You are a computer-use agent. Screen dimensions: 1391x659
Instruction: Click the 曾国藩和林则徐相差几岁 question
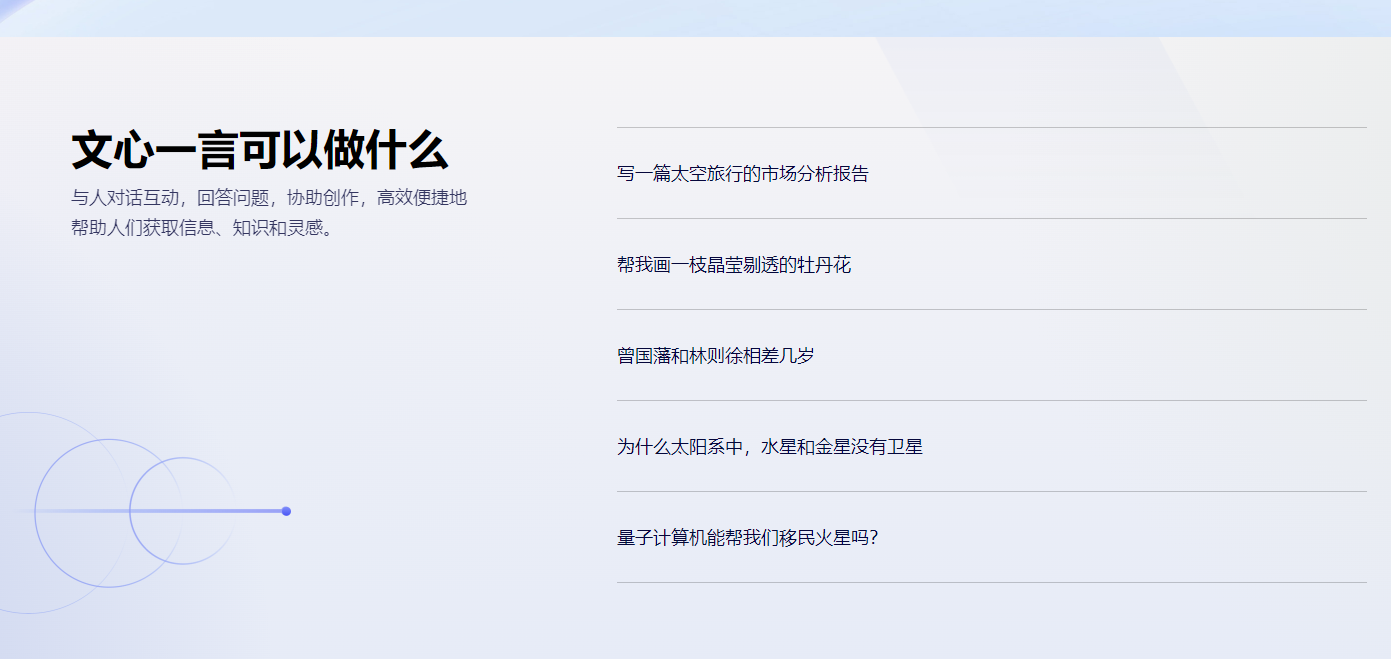(x=715, y=356)
